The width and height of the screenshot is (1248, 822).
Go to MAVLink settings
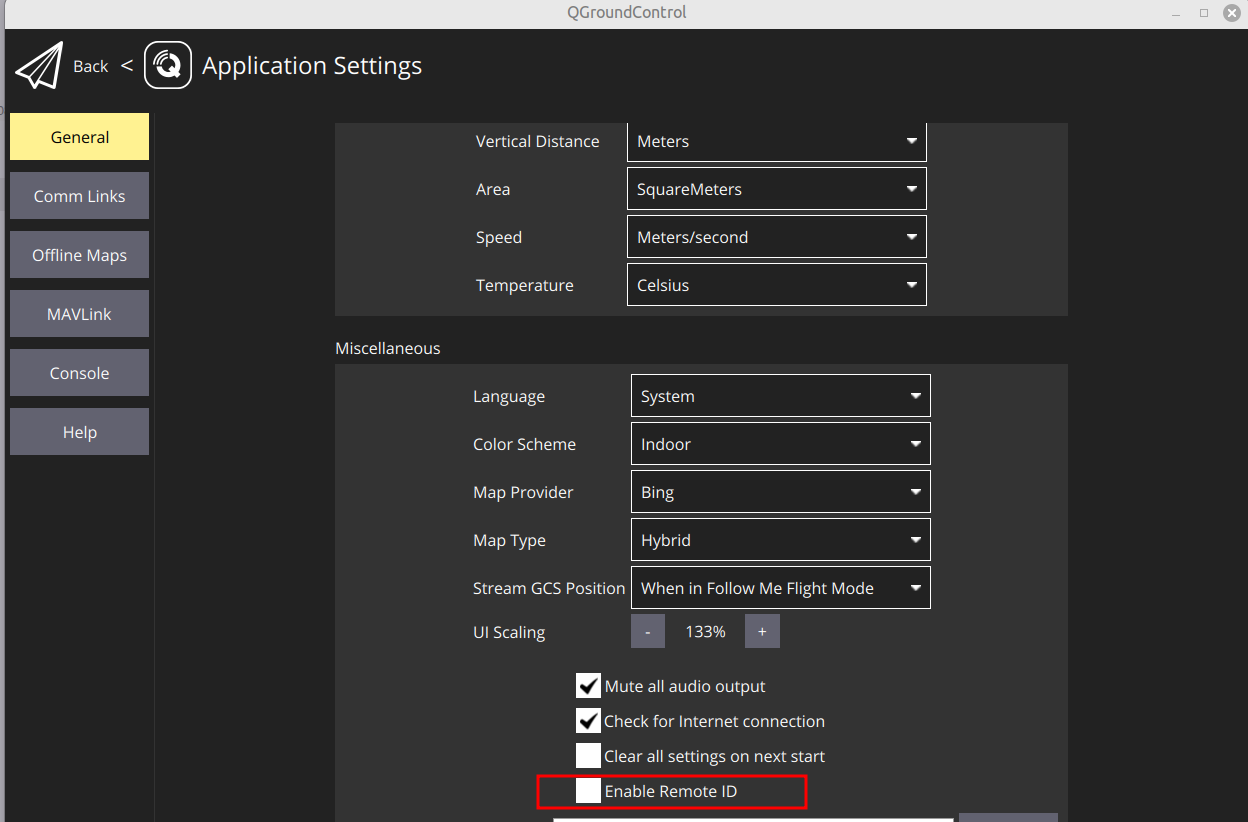click(80, 314)
